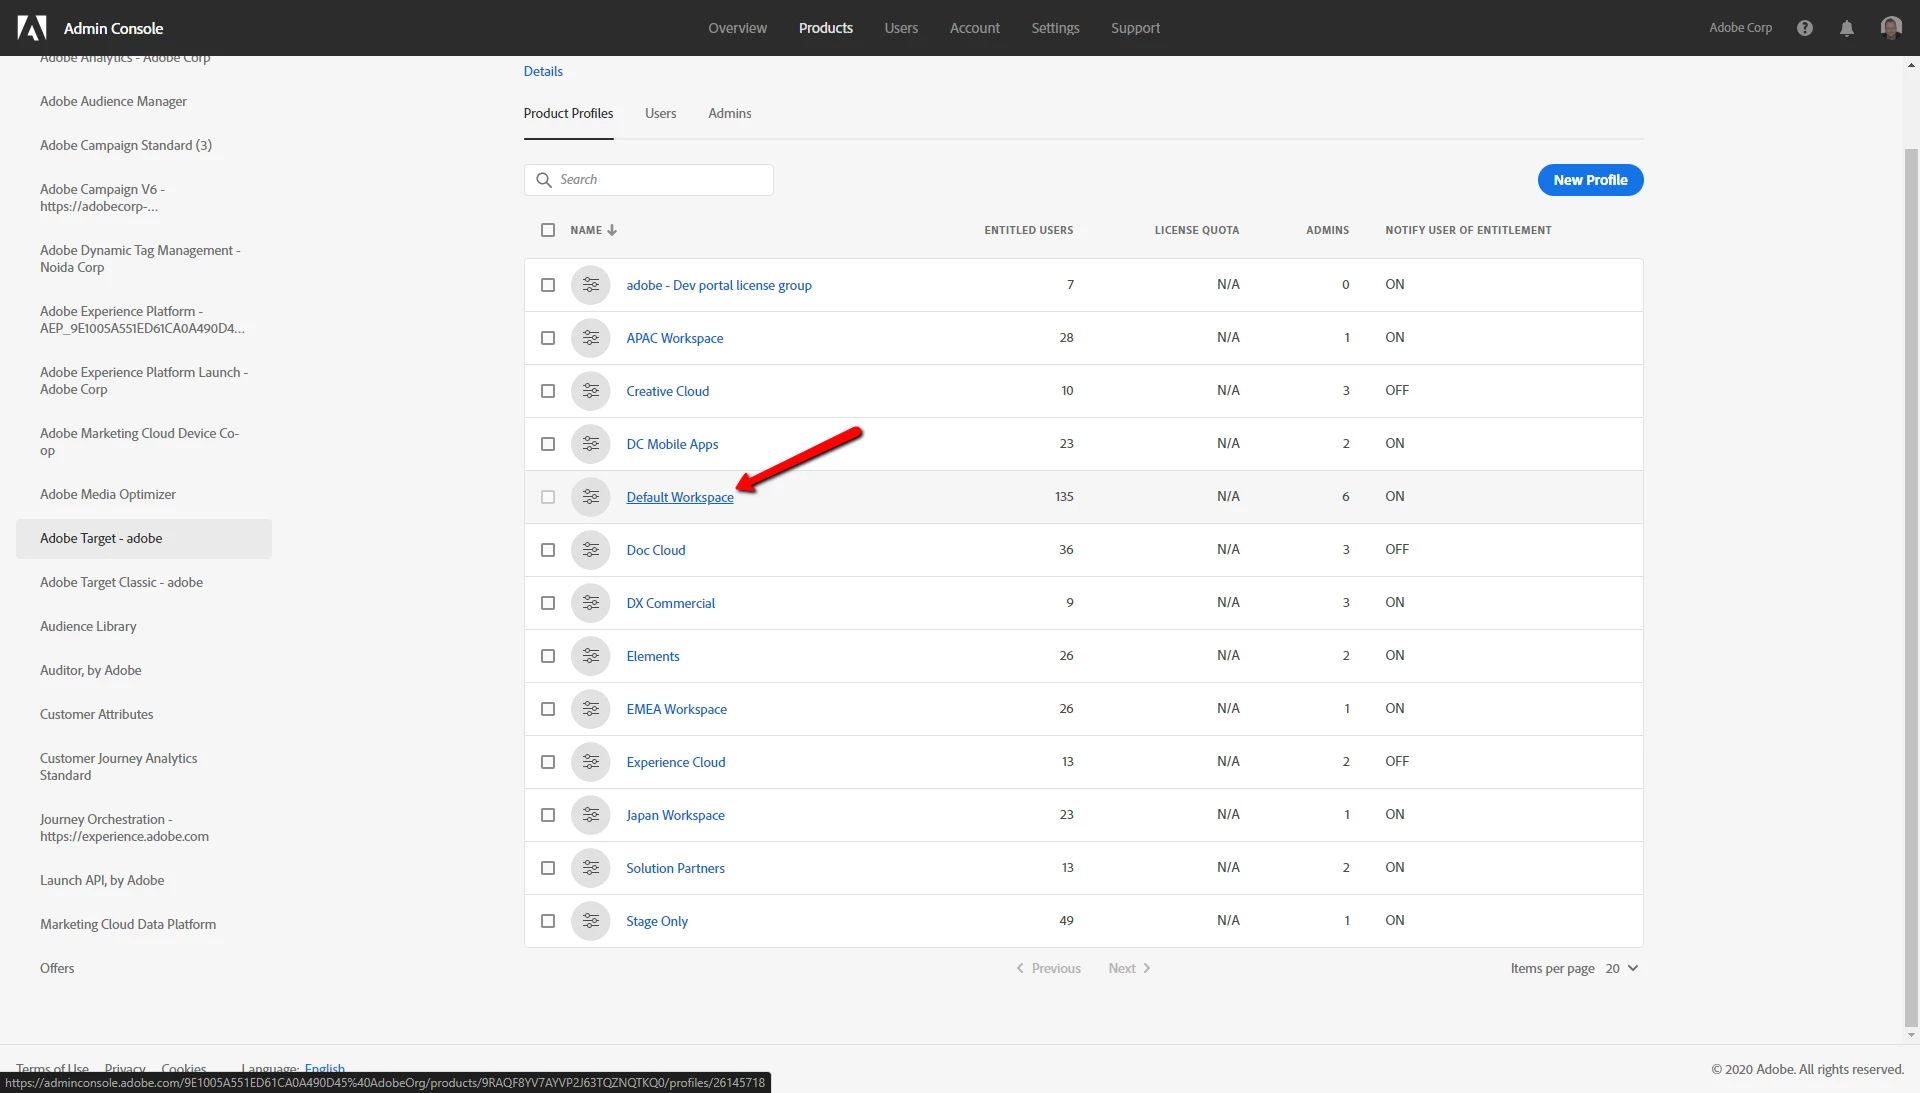The height and width of the screenshot is (1093, 1920).
Task: Click the Adobe logo icon
Action: tap(32, 28)
